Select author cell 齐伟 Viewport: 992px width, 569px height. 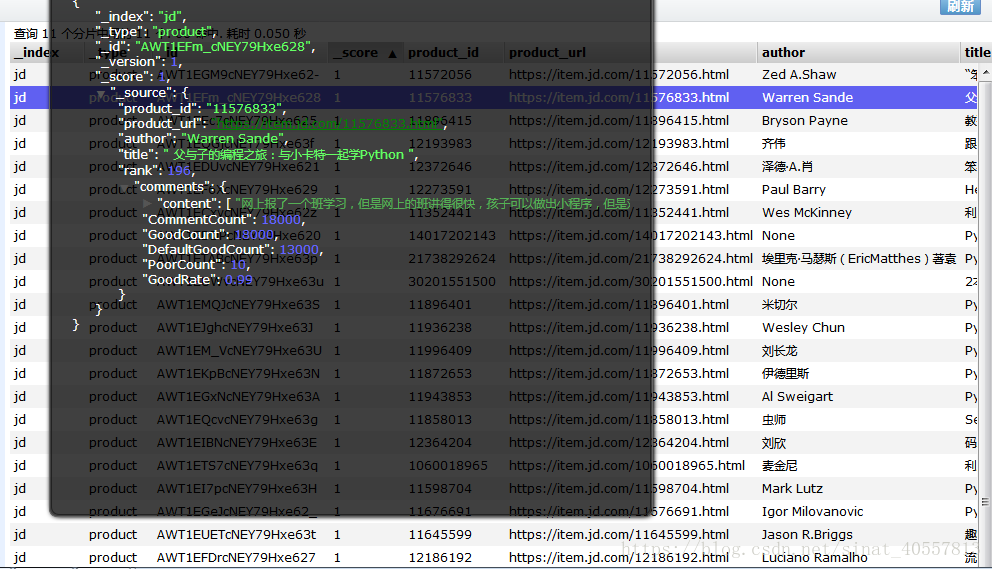774,144
